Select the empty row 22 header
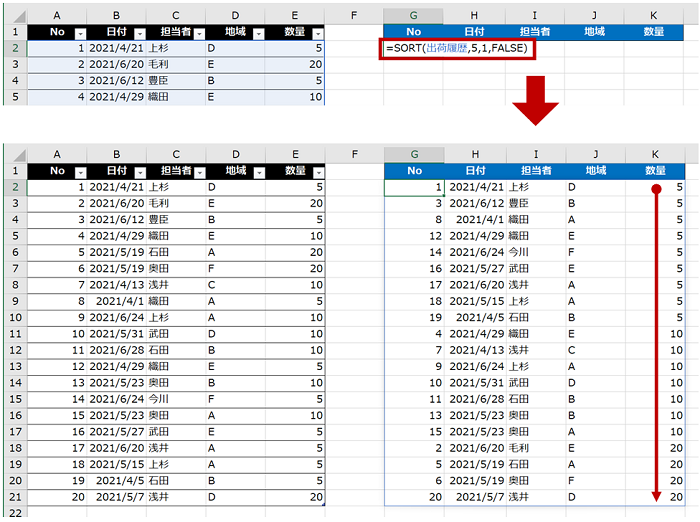700x522 pixels. (14, 512)
